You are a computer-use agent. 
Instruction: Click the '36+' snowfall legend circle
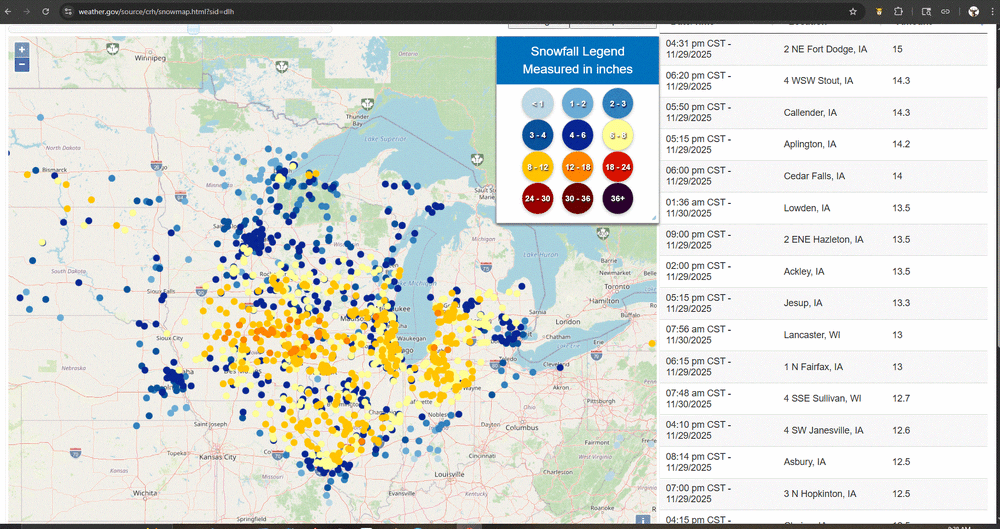617,198
